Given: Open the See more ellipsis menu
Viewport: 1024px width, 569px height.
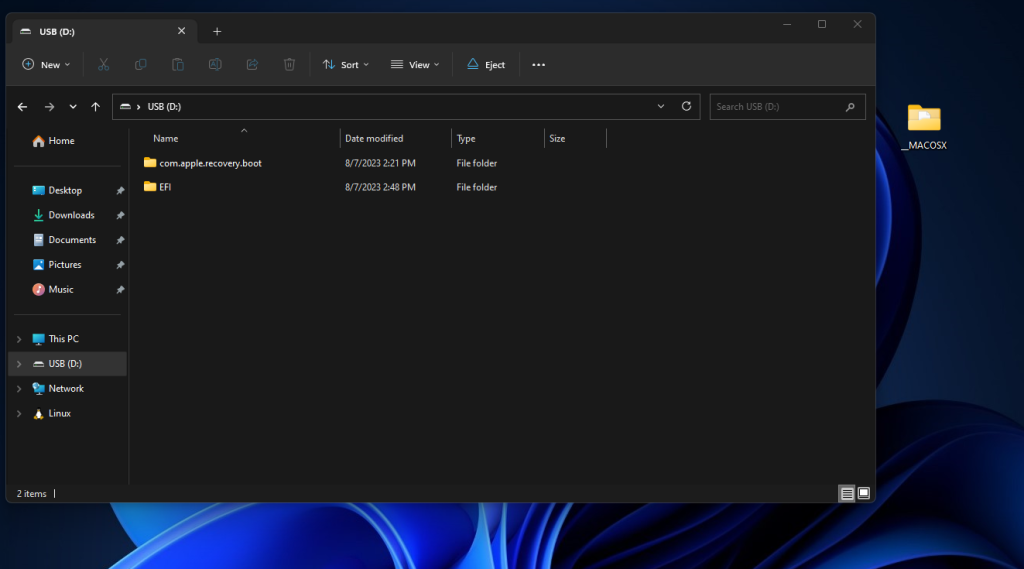Looking at the screenshot, I should (x=539, y=65).
